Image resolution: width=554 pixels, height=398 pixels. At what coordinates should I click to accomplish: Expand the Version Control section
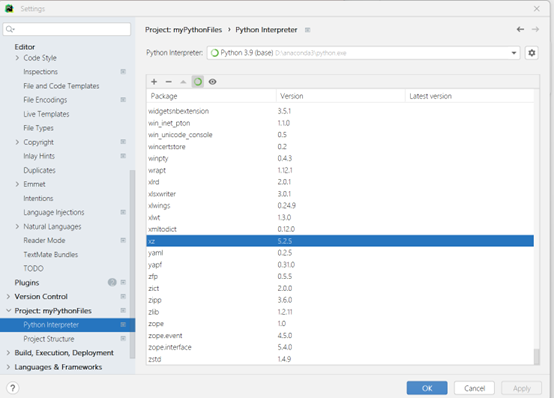pos(8,297)
